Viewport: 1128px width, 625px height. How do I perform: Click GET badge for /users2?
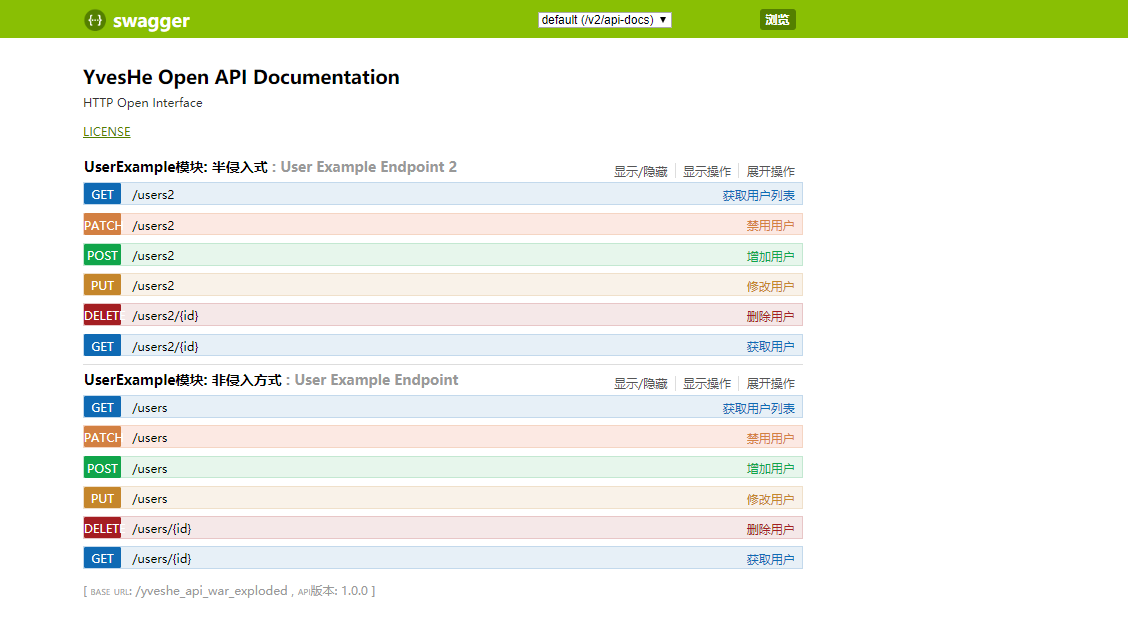point(102,195)
